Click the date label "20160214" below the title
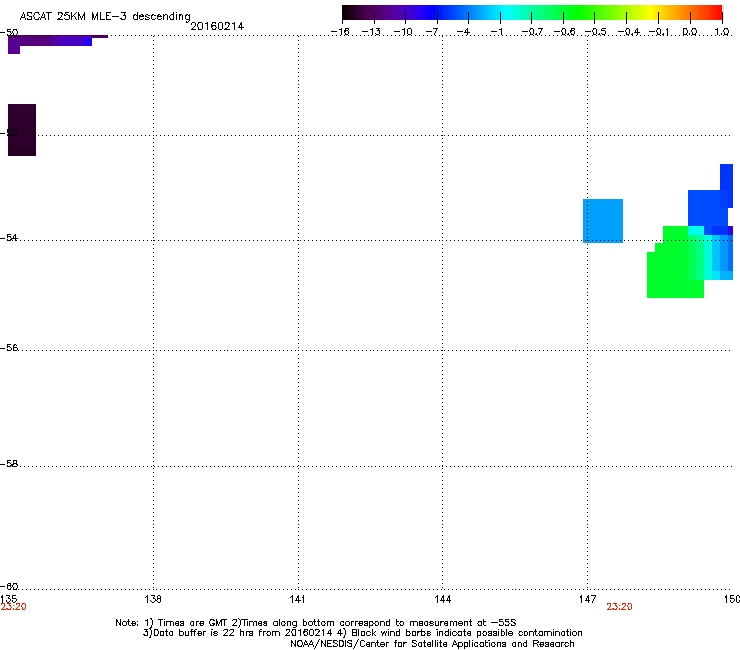 [x=217, y=26]
